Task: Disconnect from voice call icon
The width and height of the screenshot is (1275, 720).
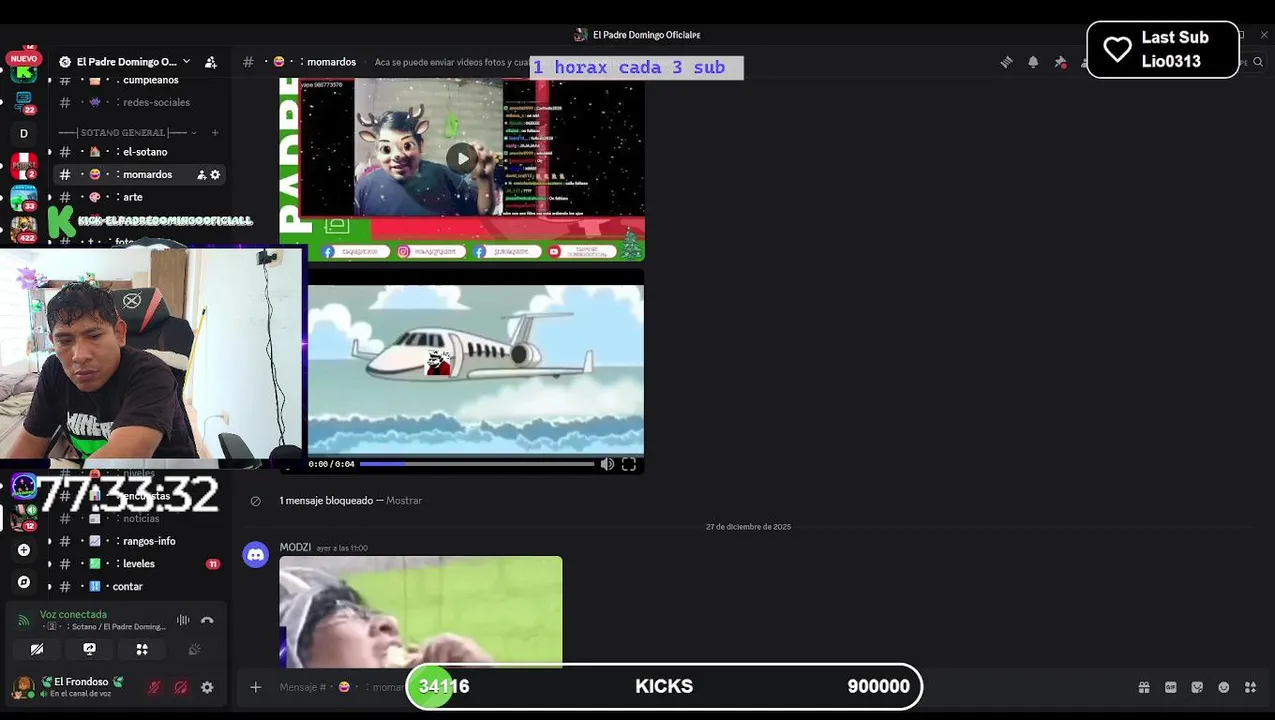Action: click(x=207, y=620)
